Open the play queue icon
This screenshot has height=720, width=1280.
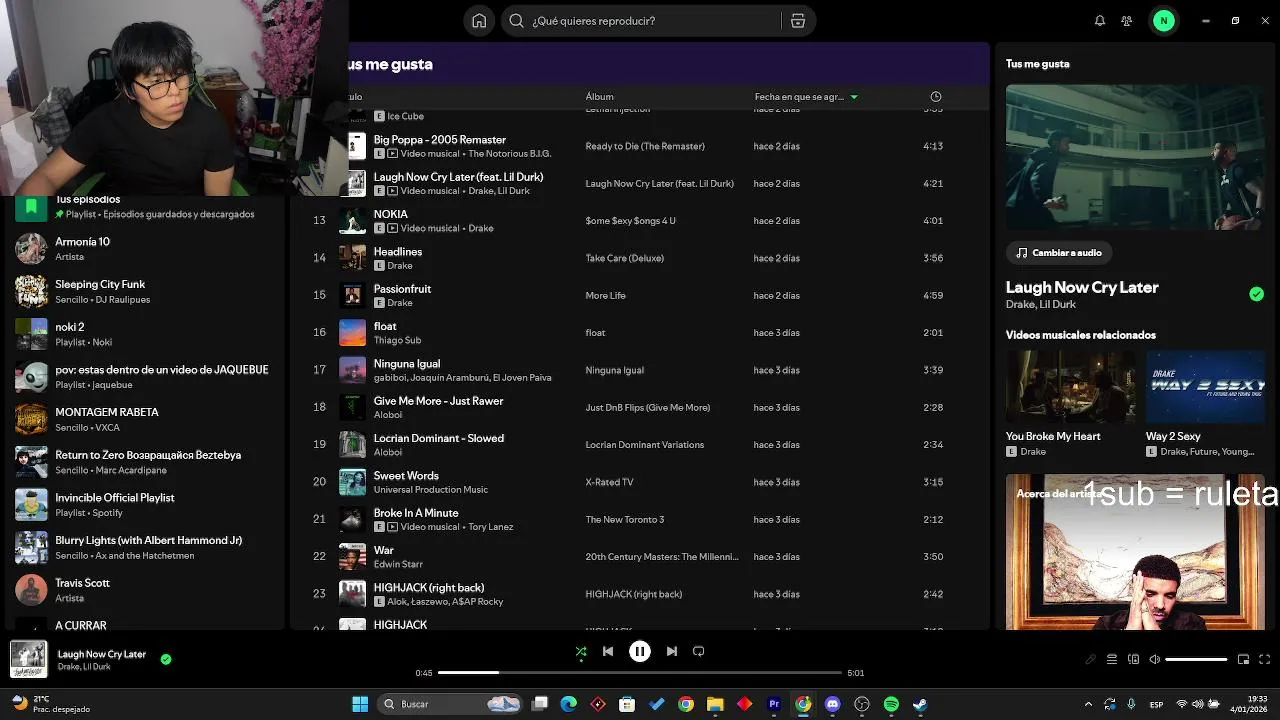click(1112, 660)
